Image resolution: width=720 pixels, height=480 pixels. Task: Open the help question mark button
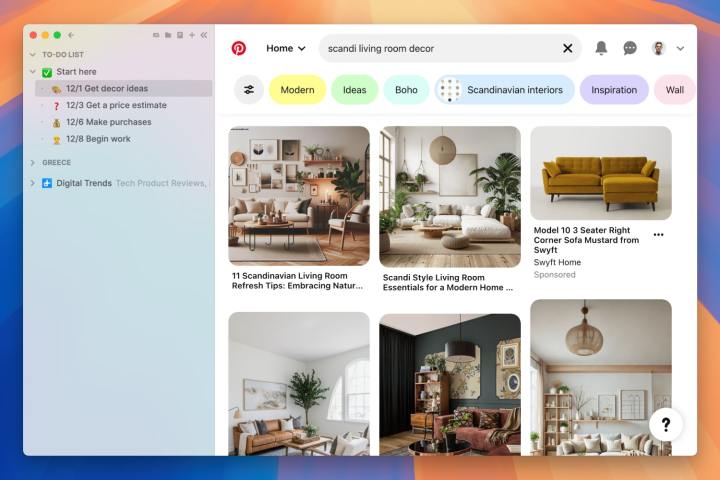[x=666, y=424]
